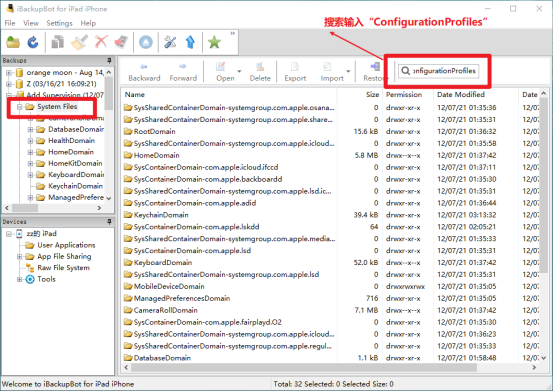The image size is (554, 392).
Task: Click the Export toolbar button
Action: [295, 72]
